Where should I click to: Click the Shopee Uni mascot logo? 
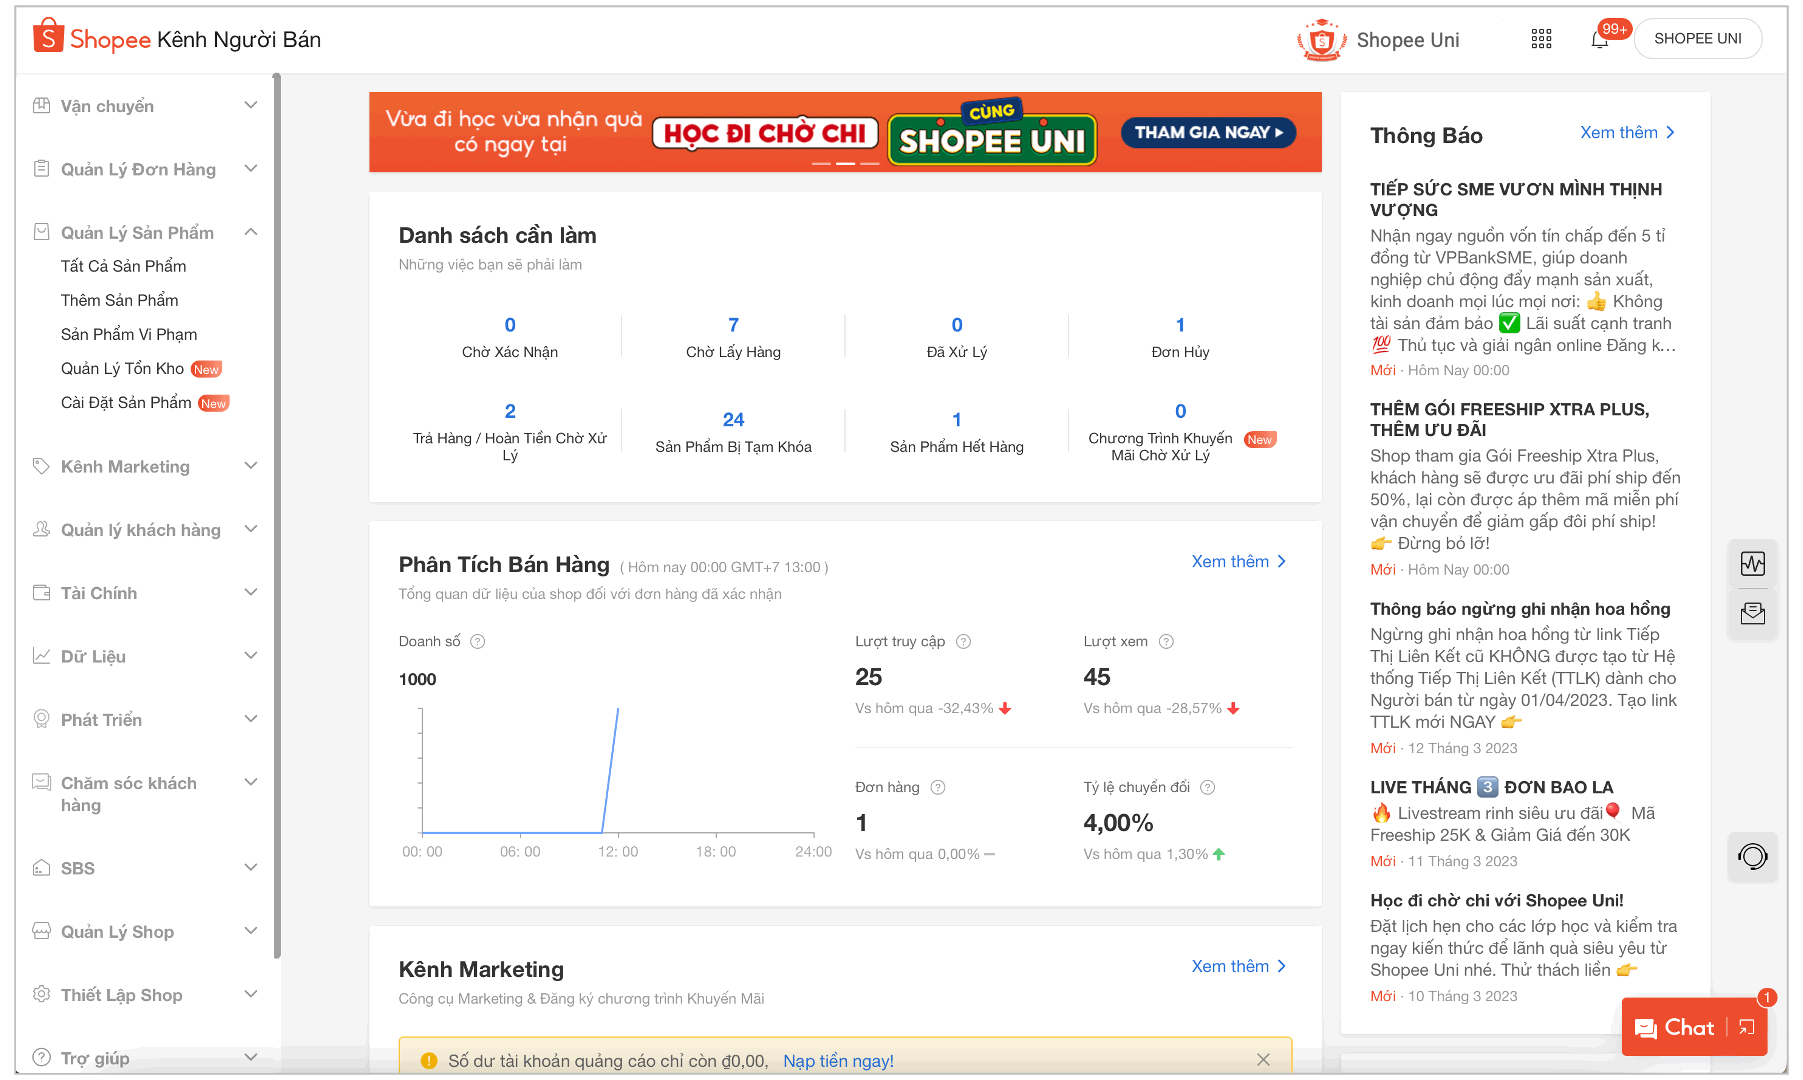[x=1321, y=40]
